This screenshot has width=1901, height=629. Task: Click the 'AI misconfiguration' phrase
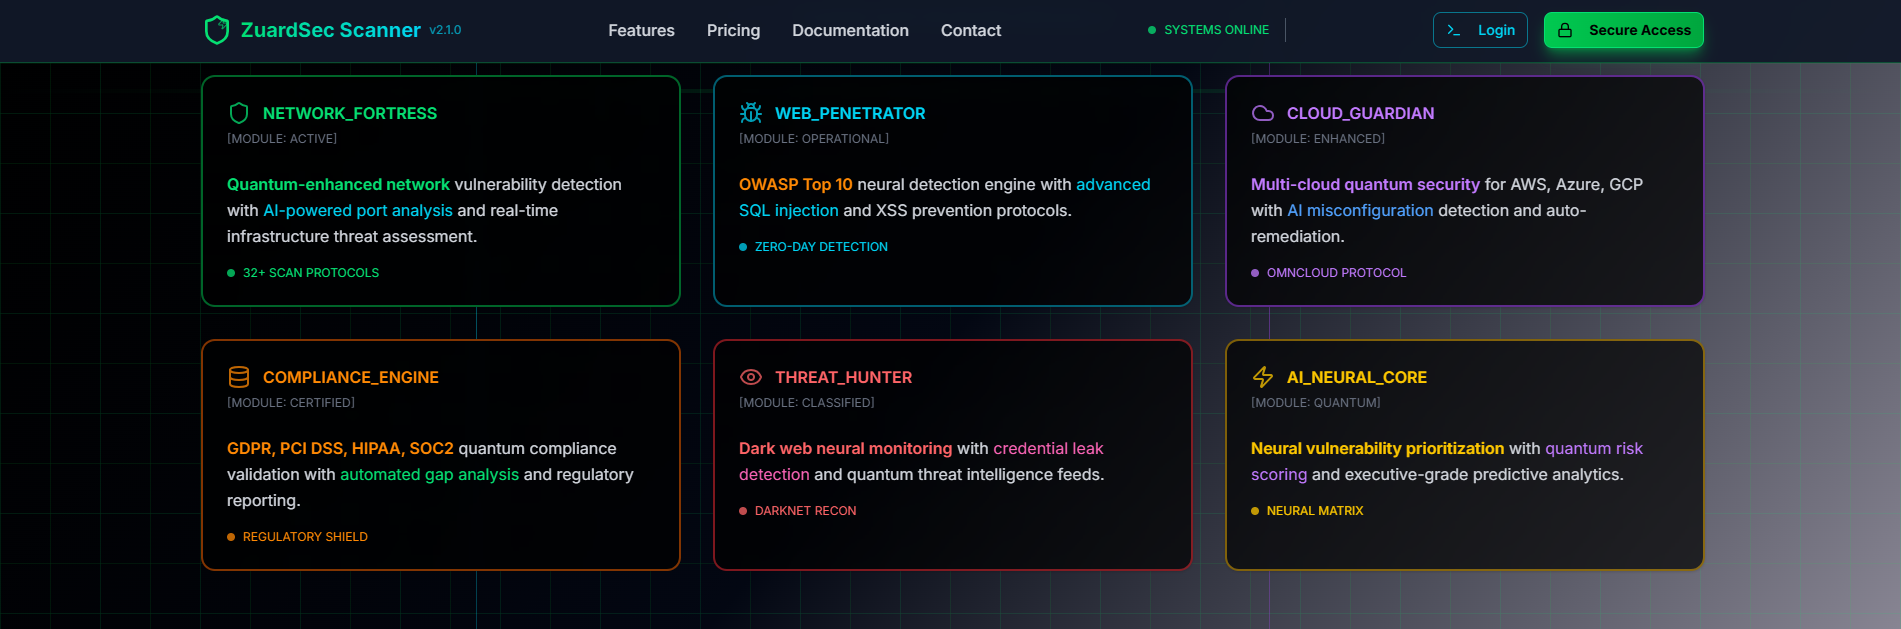tap(1360, 210)
